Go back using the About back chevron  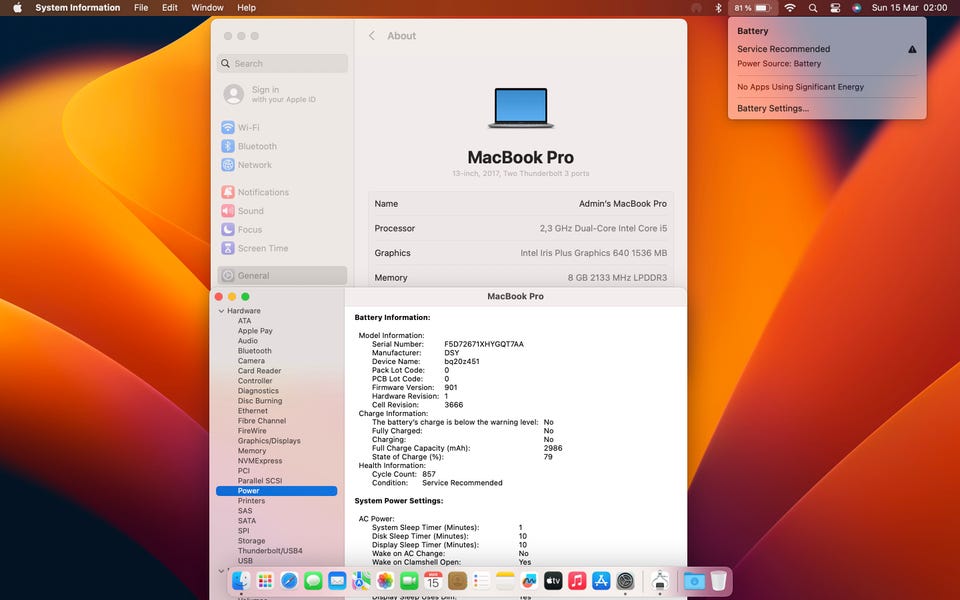click(x=372, y=36)
